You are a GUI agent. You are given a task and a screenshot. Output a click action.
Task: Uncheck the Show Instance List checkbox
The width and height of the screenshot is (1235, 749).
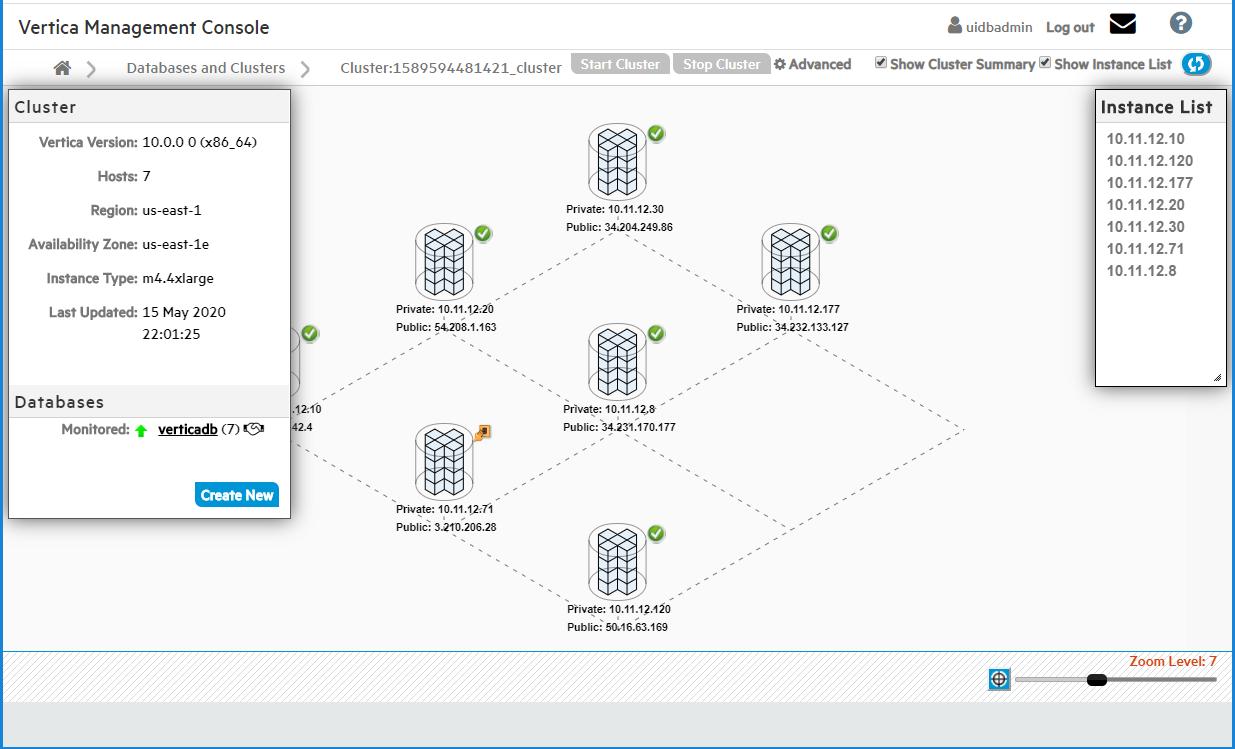pos(1045,62)
